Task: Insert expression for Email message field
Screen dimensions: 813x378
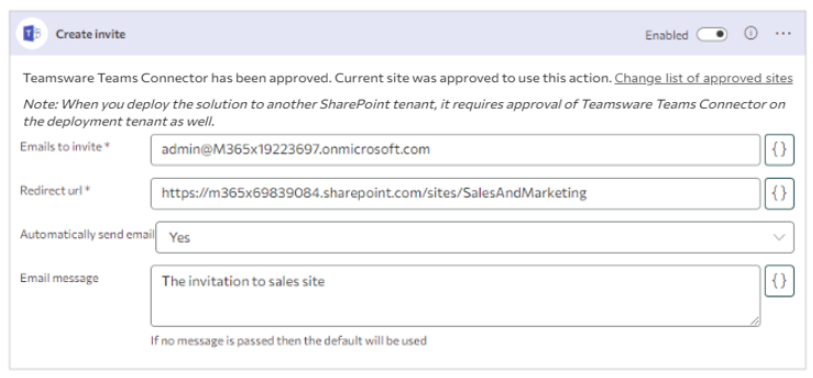Action: (x=779, y=281)
